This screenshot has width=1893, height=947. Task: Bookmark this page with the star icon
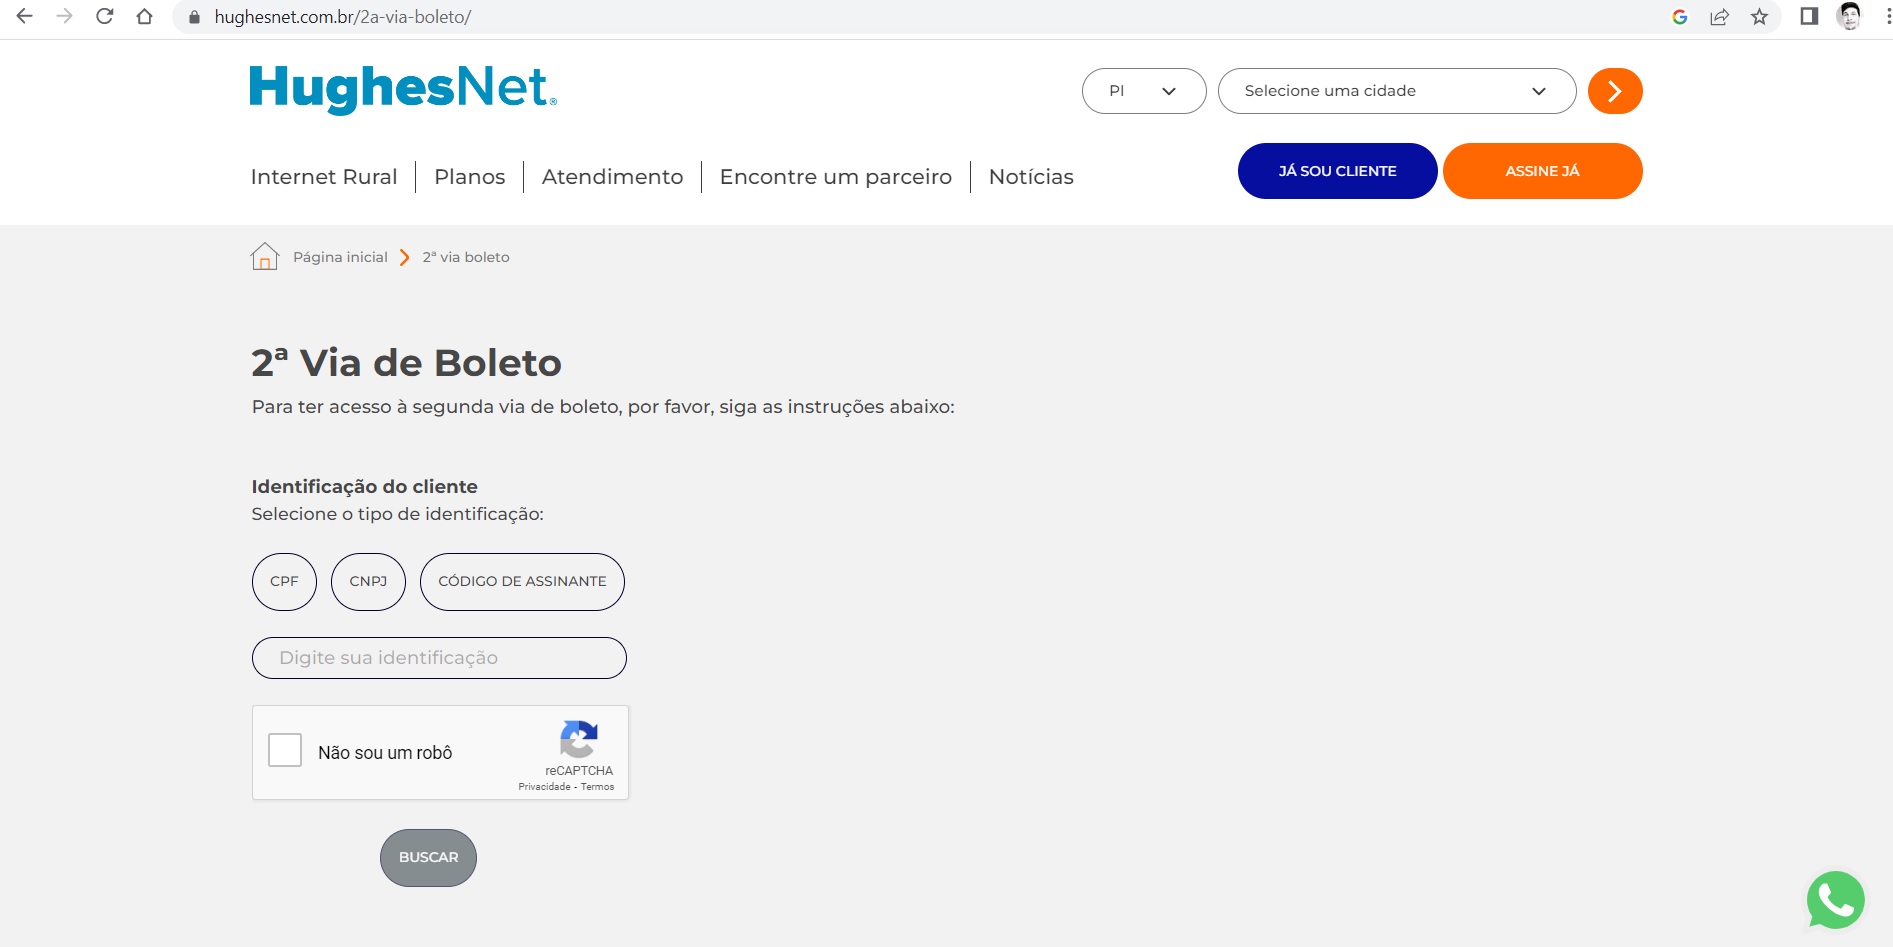(x=1760, y=17)
